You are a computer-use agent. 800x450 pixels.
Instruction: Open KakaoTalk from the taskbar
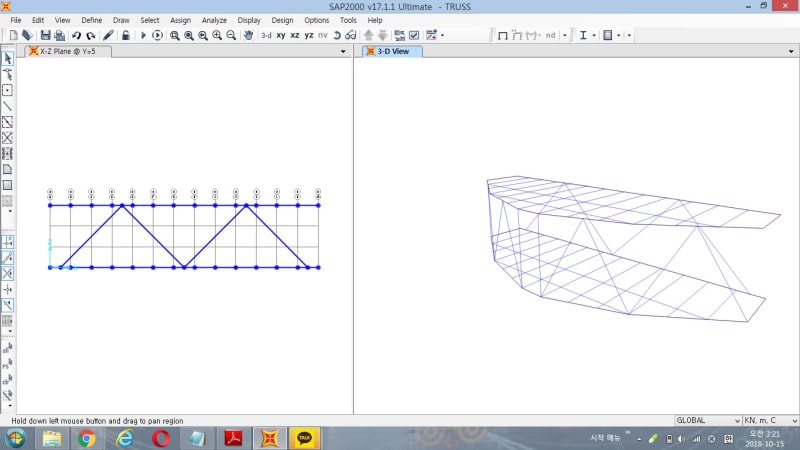pos(305,439)
